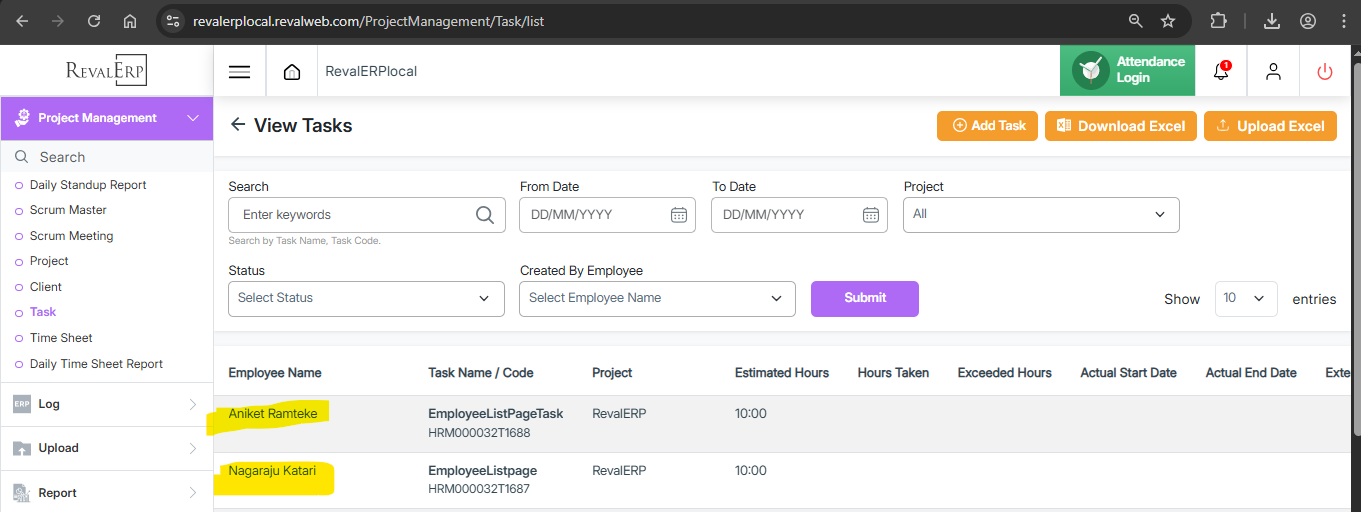This screenshot has height=512, width=1361.
Task: Open the Select Employee Name dropdown
Action: click(x=656, y=298)
